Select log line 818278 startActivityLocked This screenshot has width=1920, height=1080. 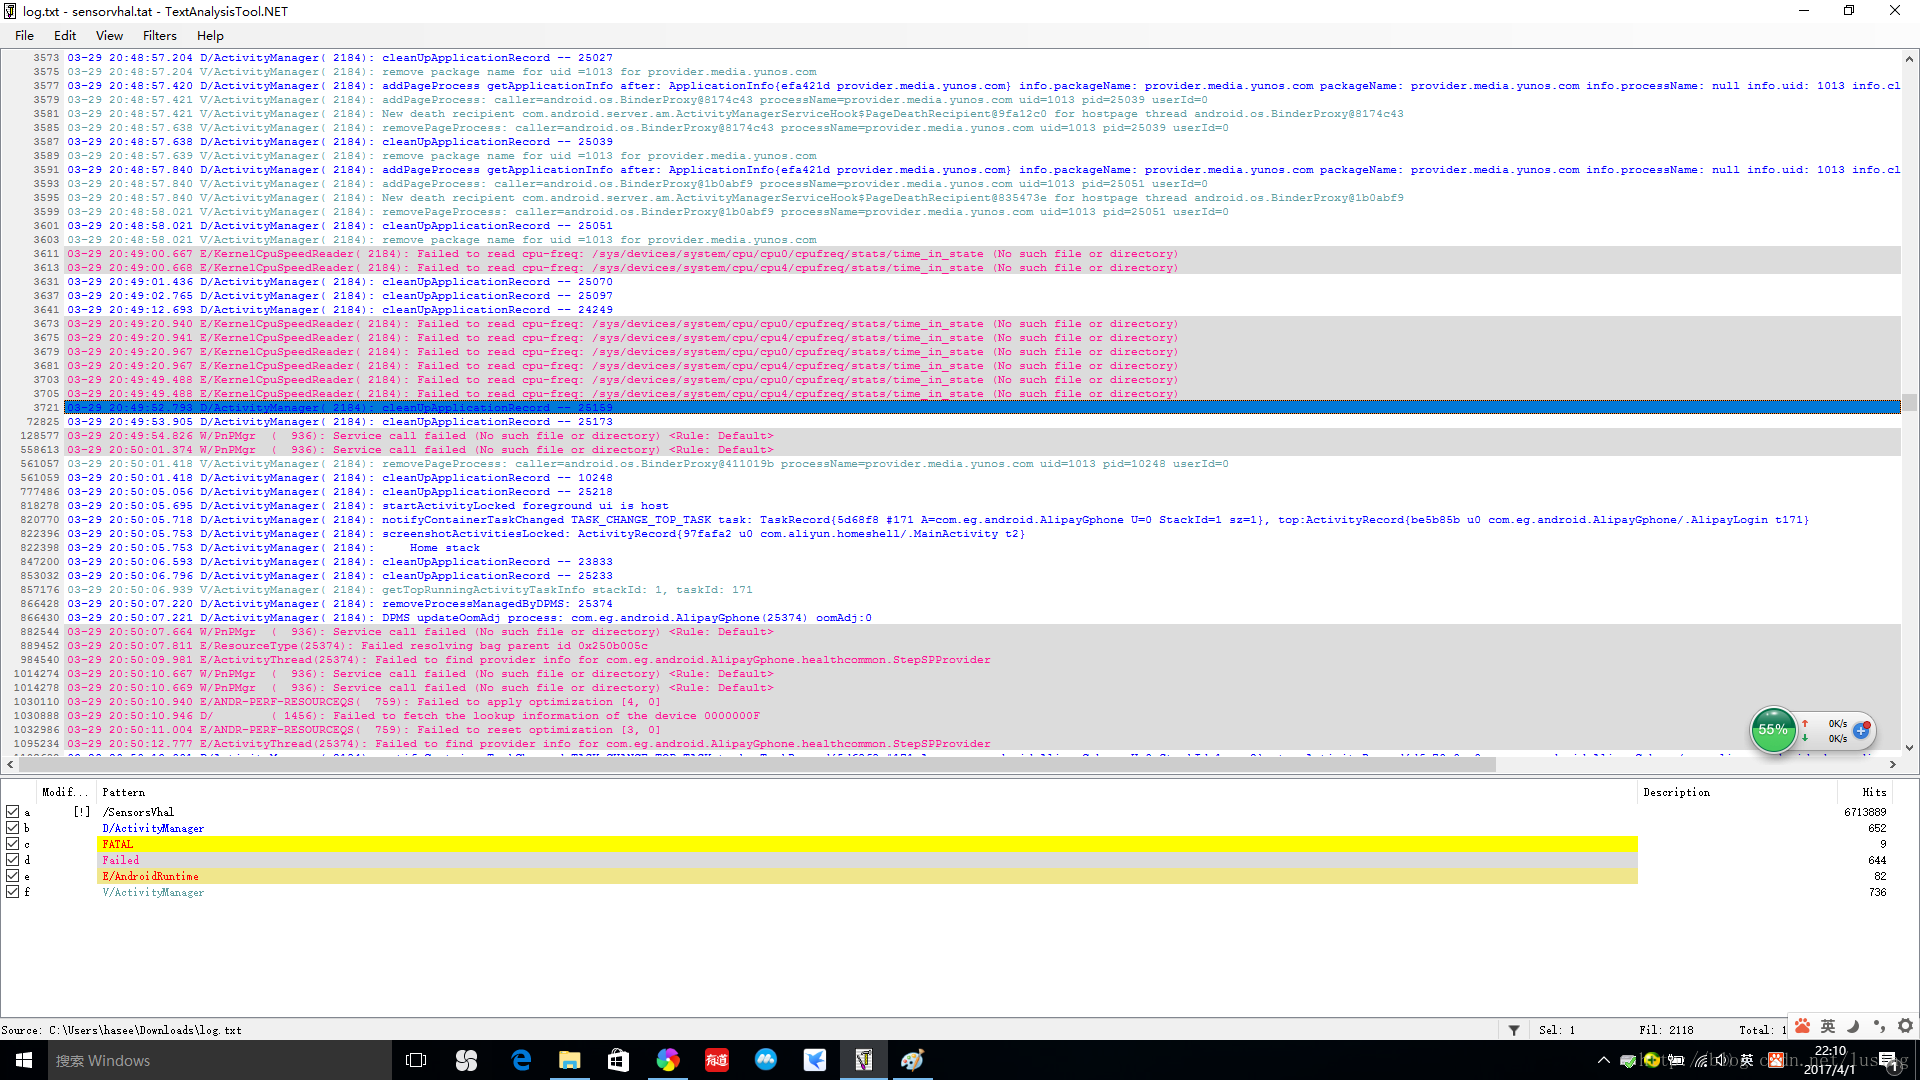tap(982, 506)
